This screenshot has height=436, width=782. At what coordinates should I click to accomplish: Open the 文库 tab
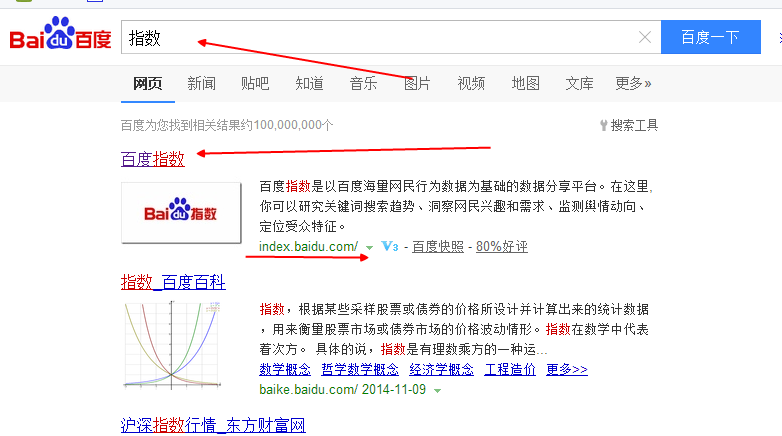pos(579,83)
